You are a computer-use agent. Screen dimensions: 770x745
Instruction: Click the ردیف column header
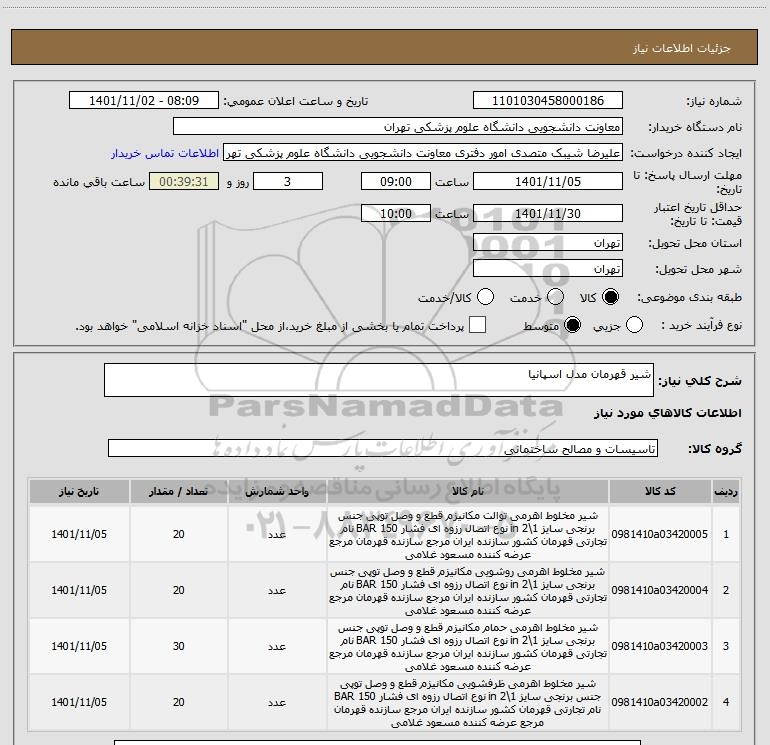pos(726,492)
